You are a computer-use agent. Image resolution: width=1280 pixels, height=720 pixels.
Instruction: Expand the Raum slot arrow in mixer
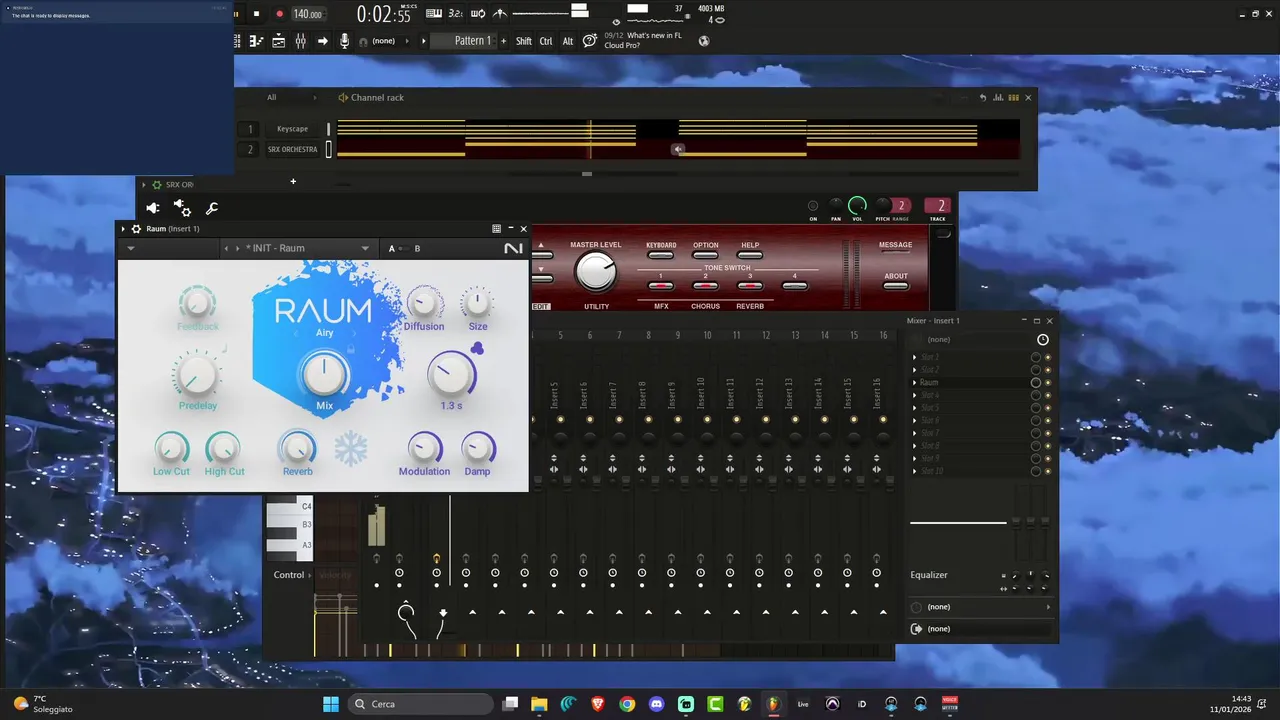point(914,382)
